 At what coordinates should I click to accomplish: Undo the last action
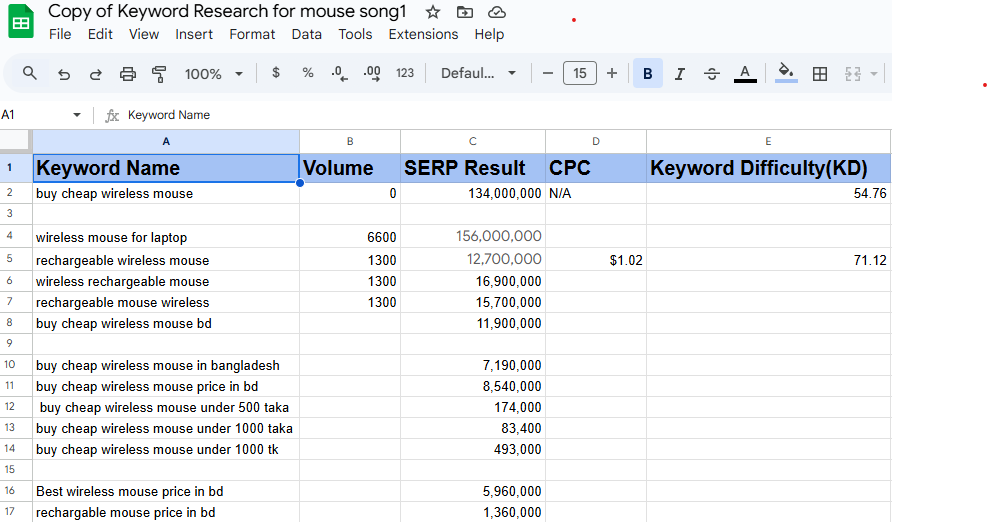[x=64, y=74]
